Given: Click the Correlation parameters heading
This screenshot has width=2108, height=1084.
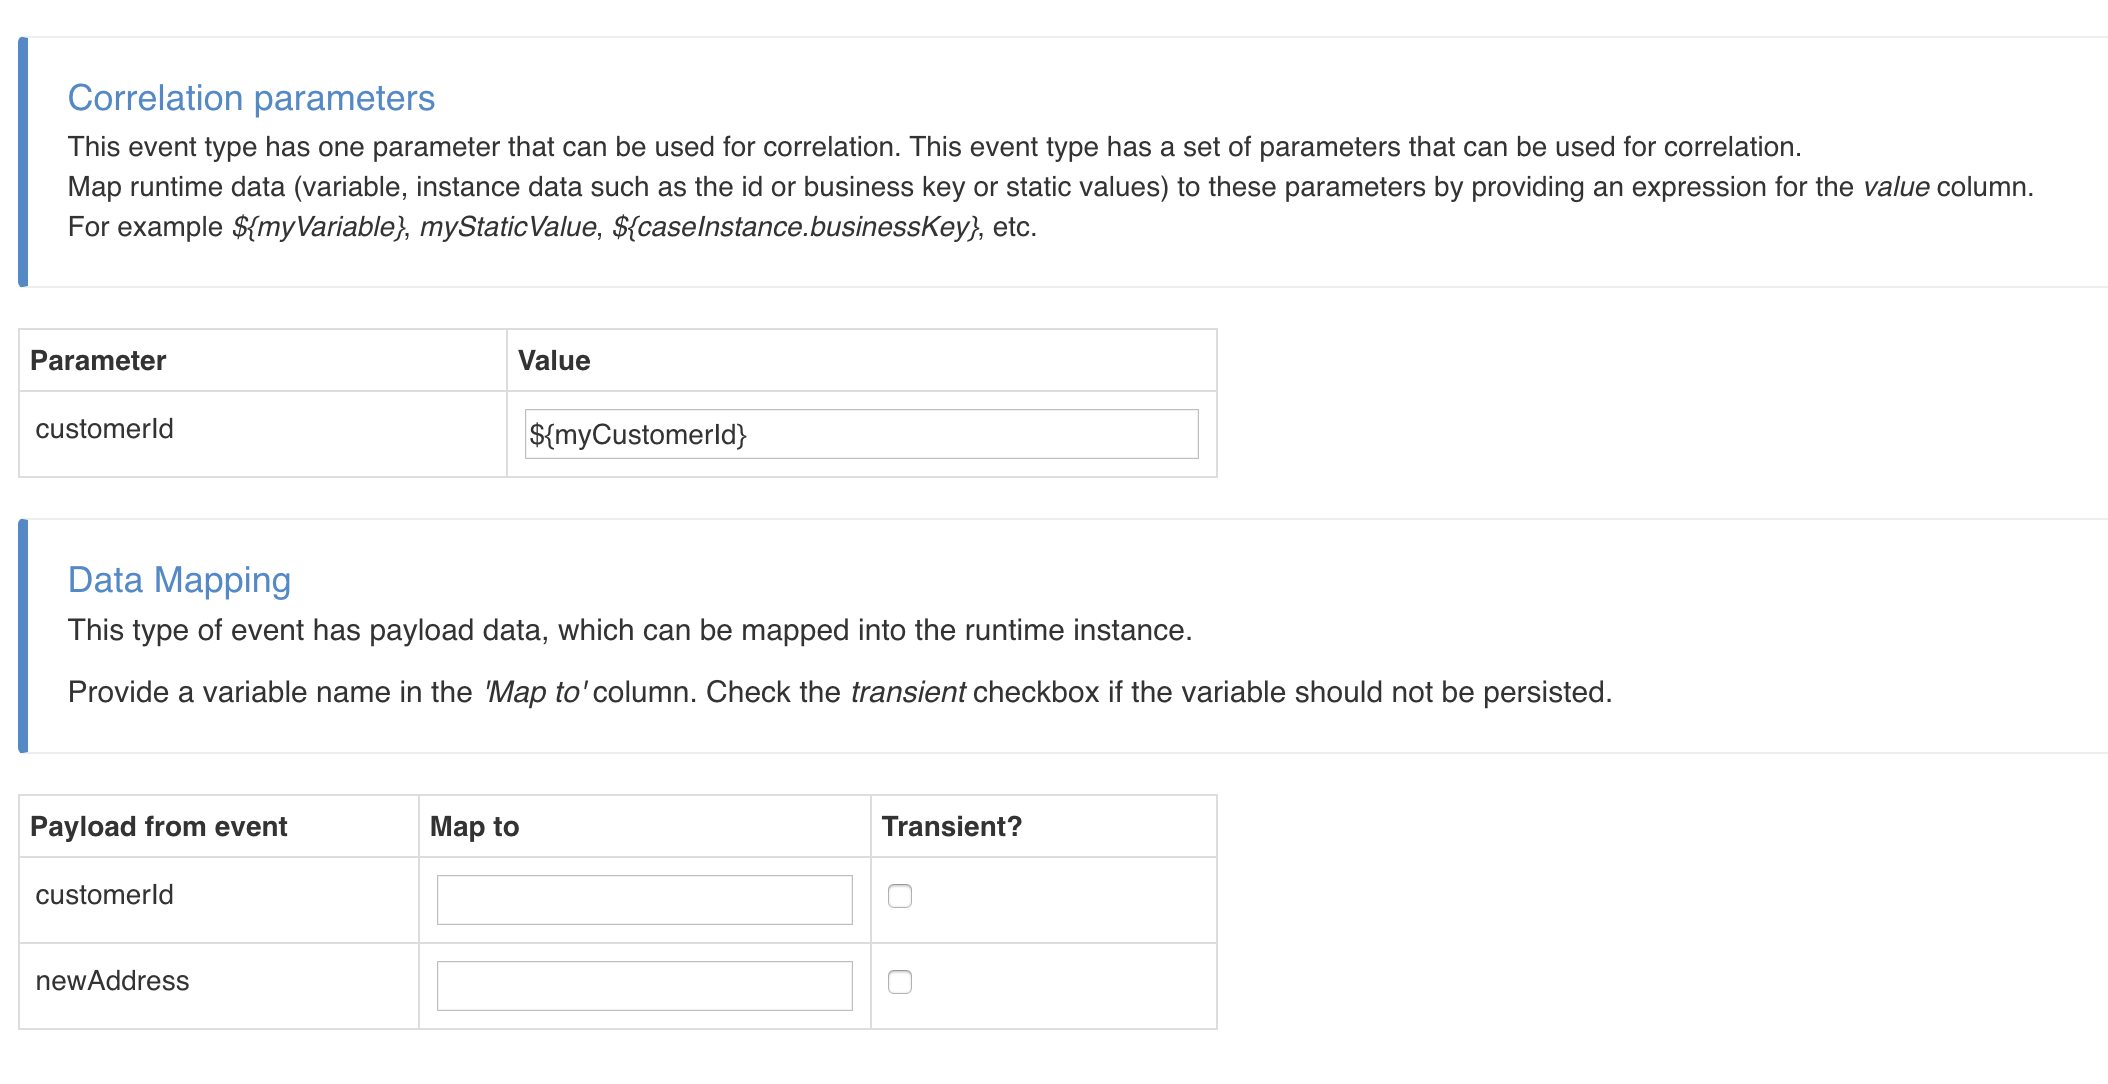Looking at the screenshot, I should (x=251, y=97).
